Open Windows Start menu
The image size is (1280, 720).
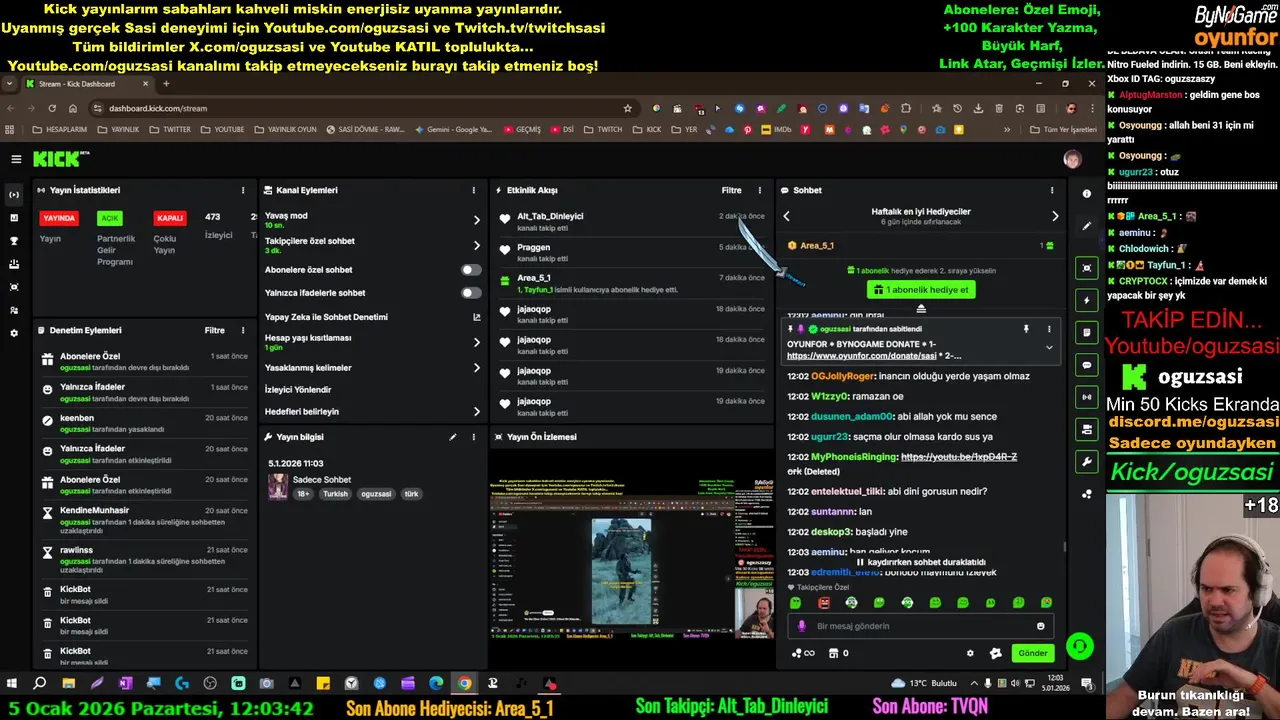click(x=12, y=683)
